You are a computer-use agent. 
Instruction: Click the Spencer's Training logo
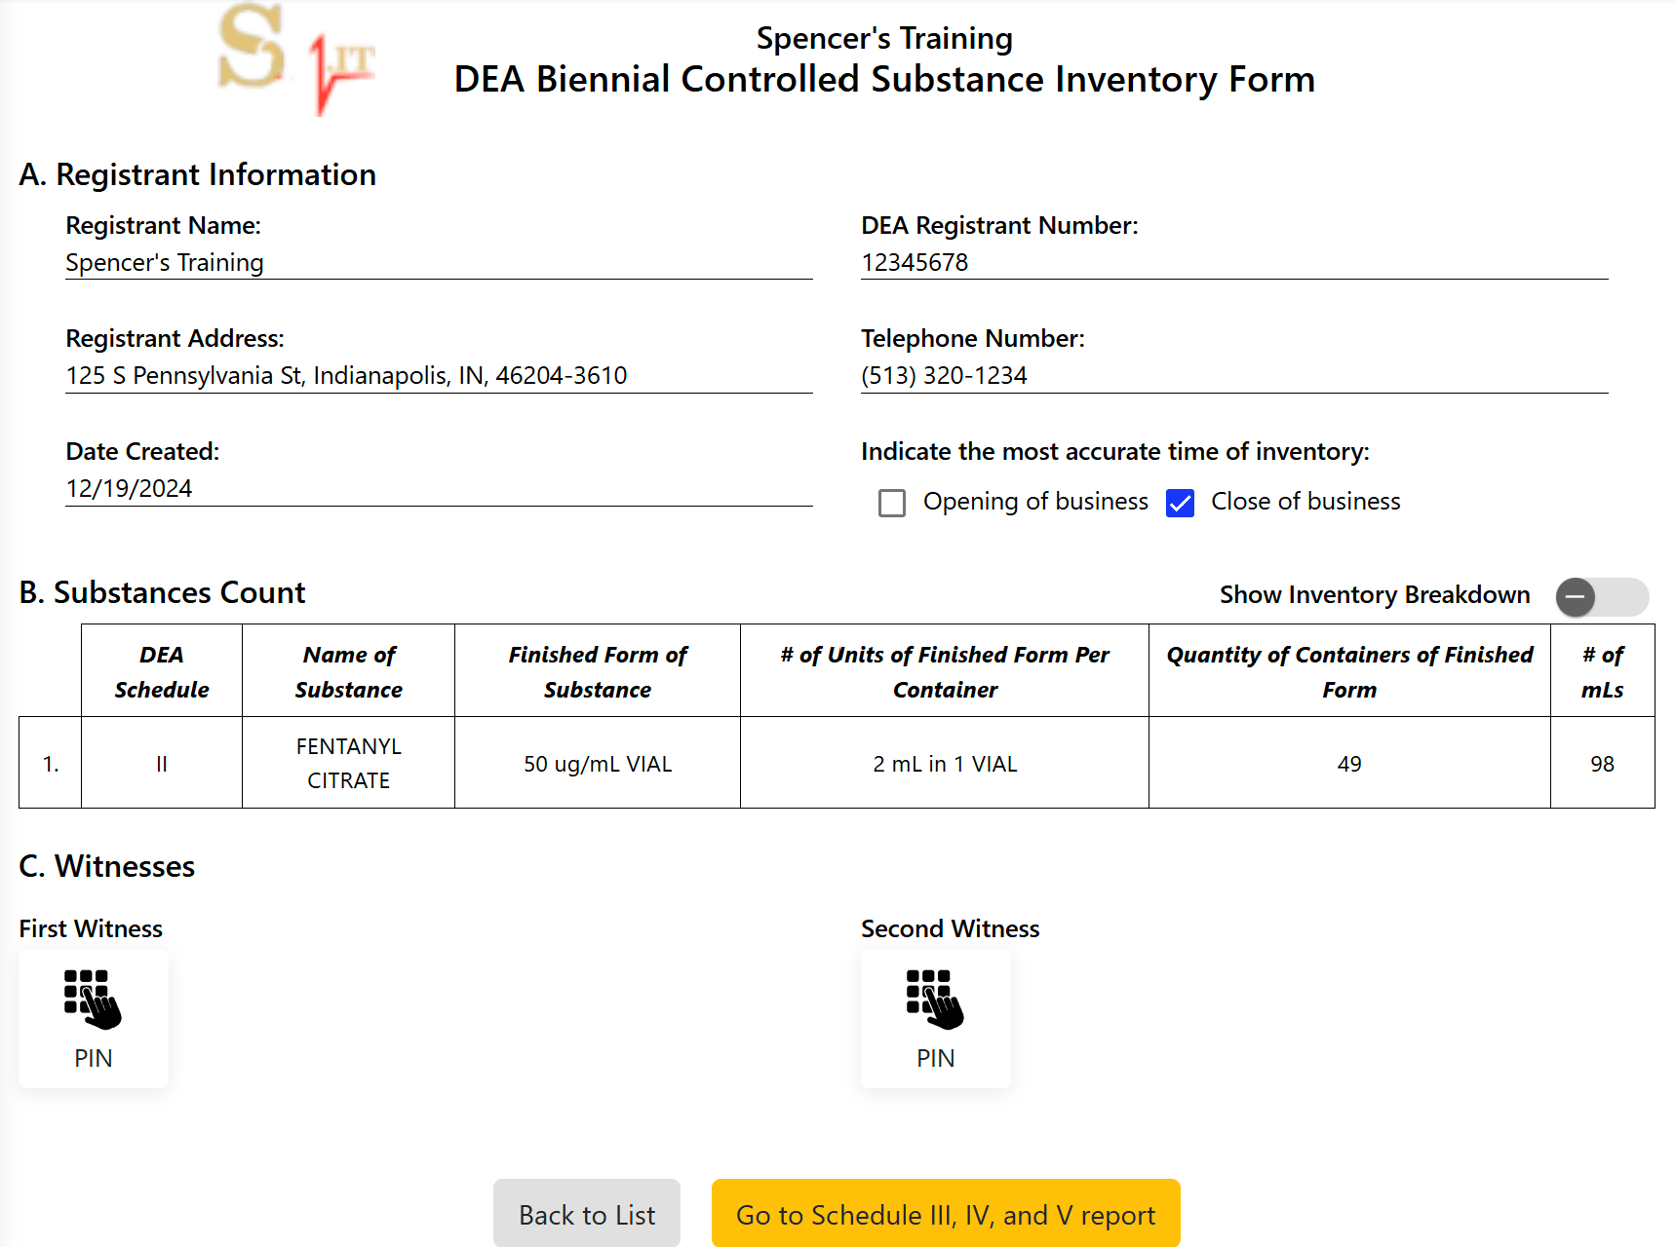296,58
